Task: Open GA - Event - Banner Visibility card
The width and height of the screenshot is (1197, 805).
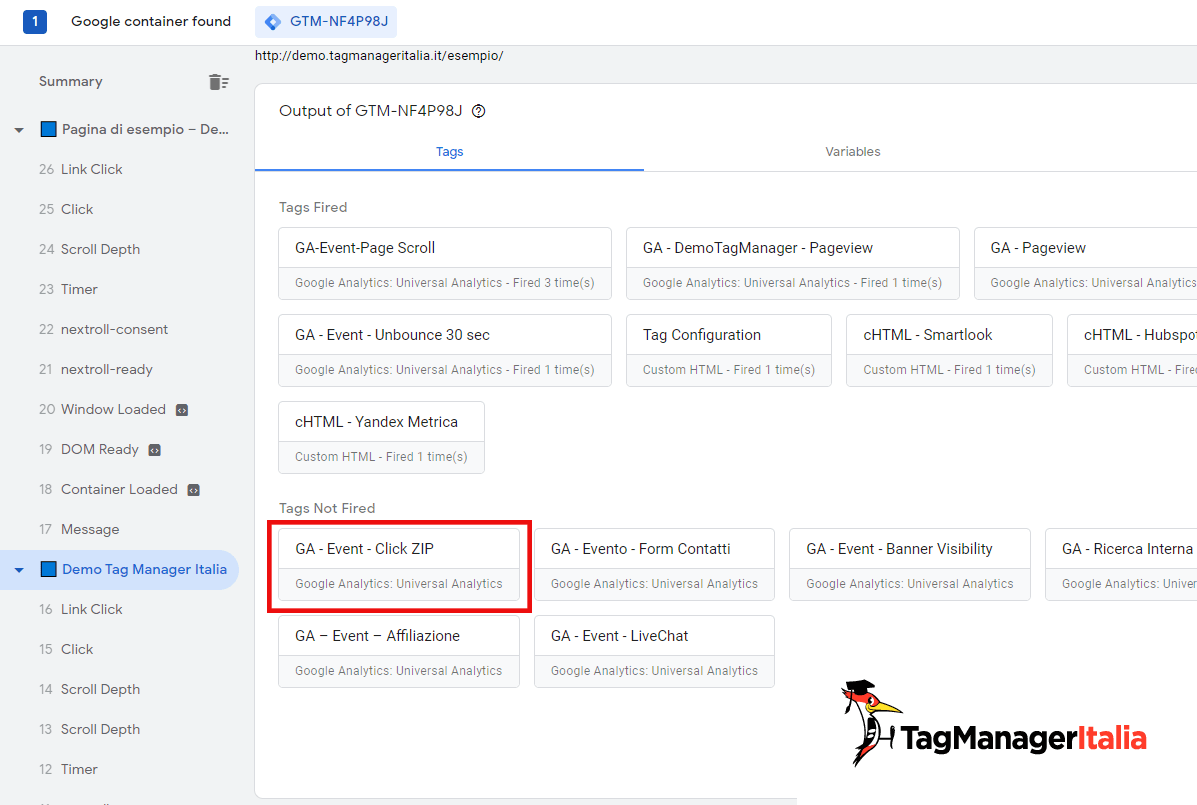Action: 910,565
